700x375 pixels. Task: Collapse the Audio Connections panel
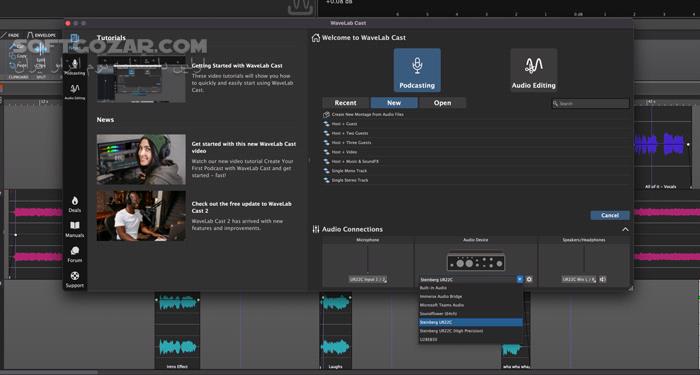click(x=625, y=229)
